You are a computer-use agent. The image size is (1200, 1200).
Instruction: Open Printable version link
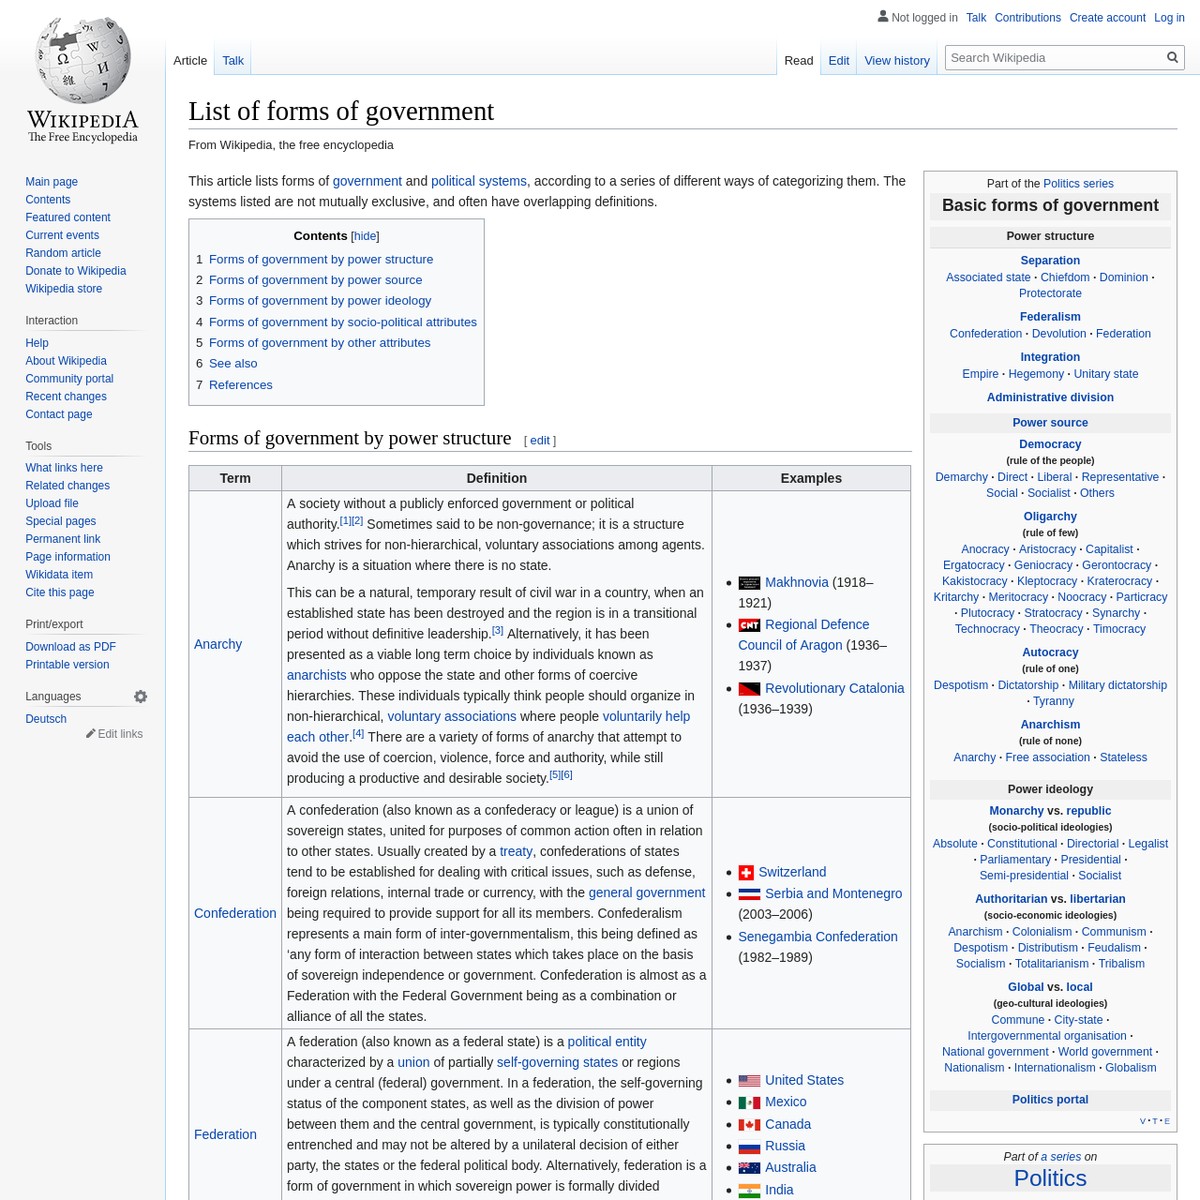click(67, 665)
